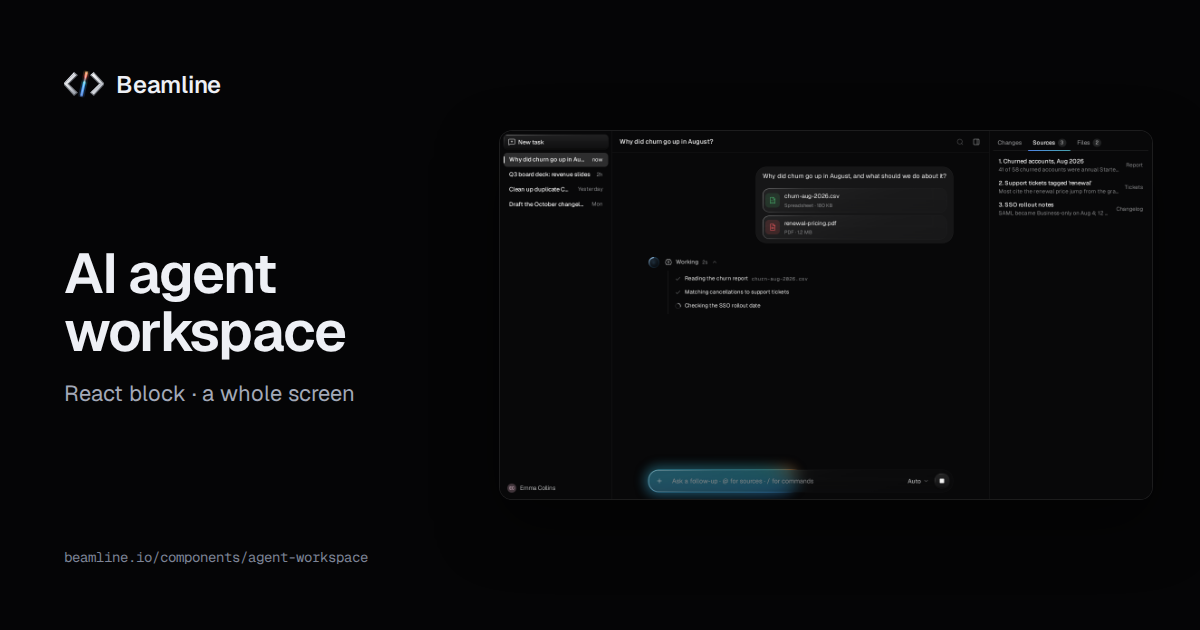Open the churn-aug-2026.csv attachment card
The height and width of the screenshot is (630, 1200).
tap(854, 199)
